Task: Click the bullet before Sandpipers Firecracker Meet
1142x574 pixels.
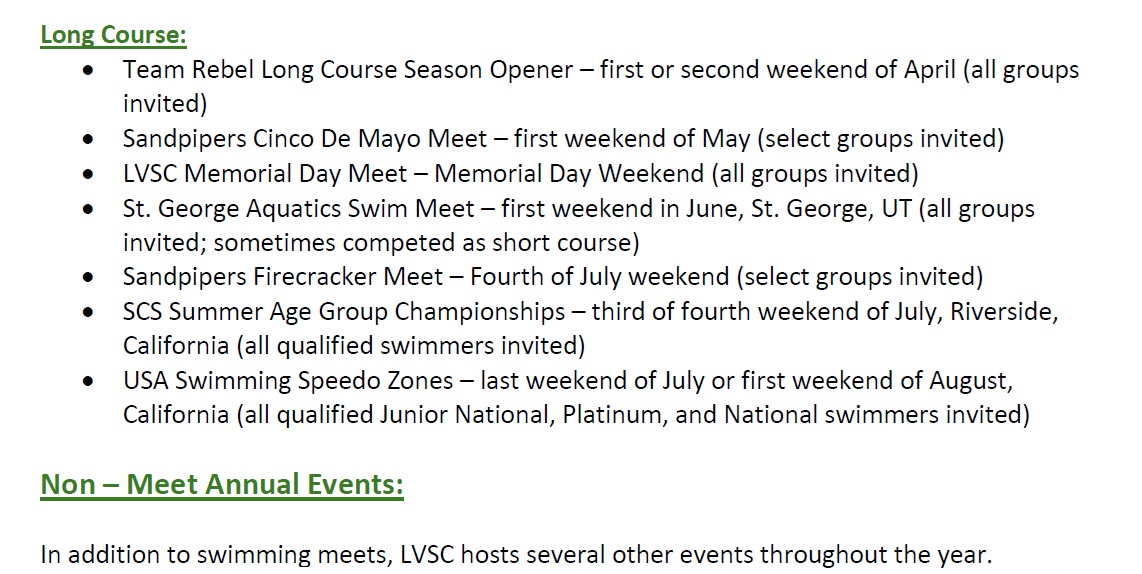Action: 91,279
